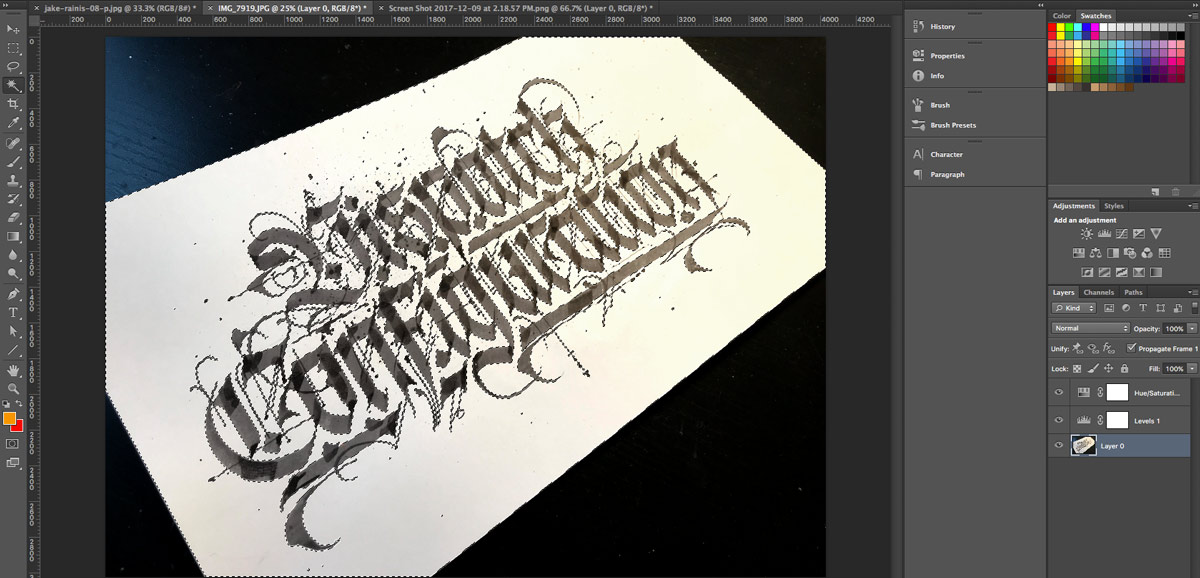This screenshot has width=1200, height=578.
Task: Toggle lock transparent pixels
Action: coord(1079,369)
